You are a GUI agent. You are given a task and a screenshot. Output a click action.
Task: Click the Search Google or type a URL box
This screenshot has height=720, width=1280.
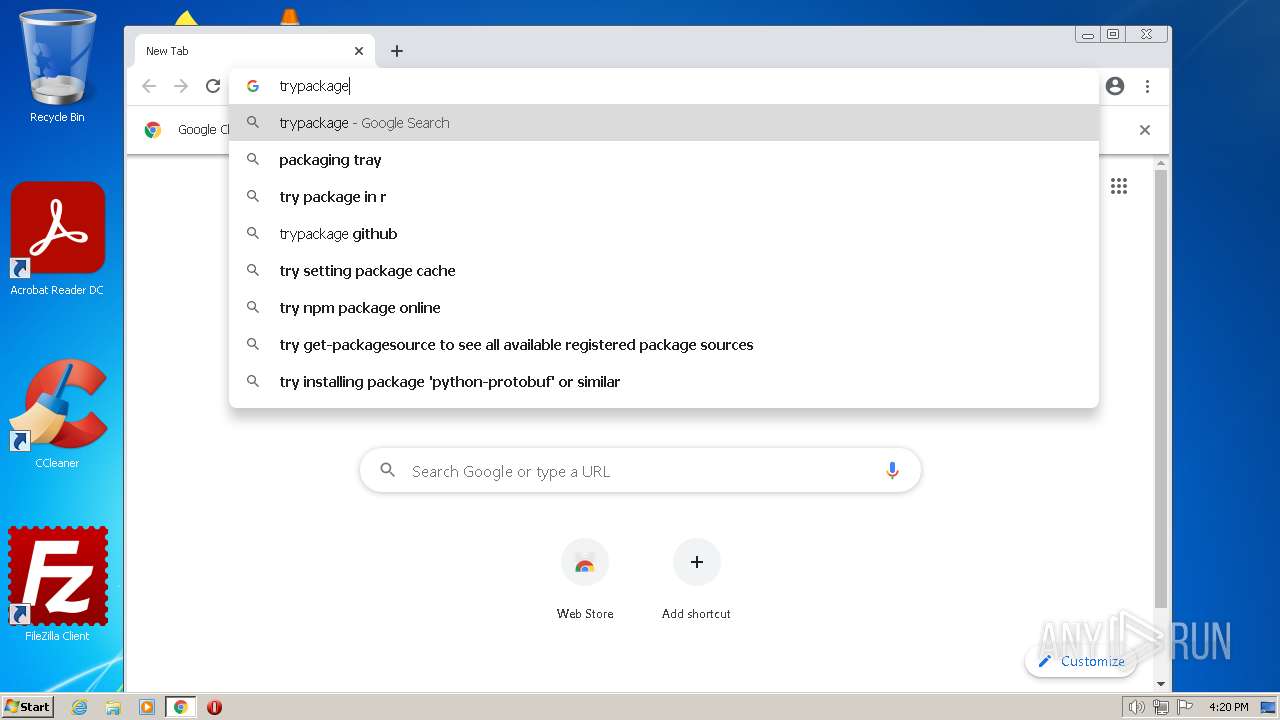click(x=640, y=471)
